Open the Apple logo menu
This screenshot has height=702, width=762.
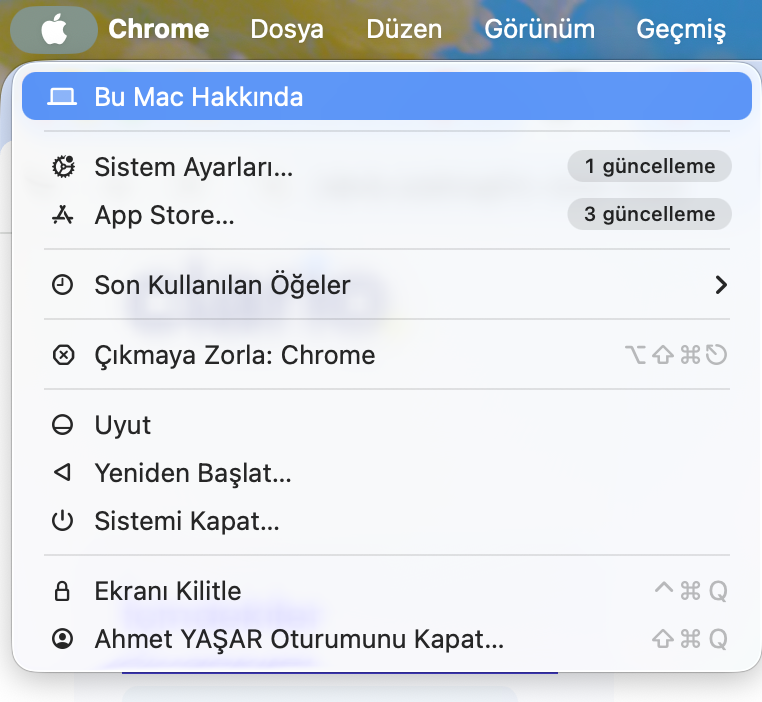point(54,30)
